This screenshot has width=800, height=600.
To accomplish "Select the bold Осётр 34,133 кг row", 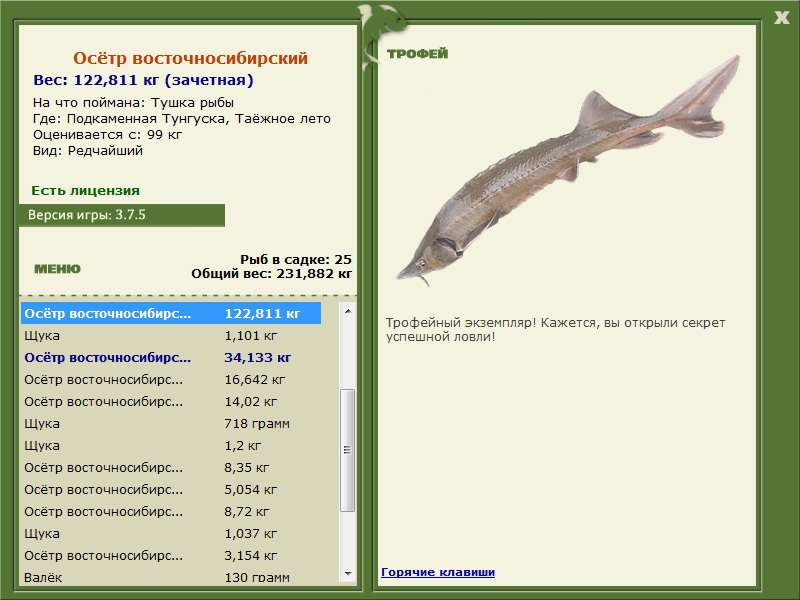I will (171, 358).
